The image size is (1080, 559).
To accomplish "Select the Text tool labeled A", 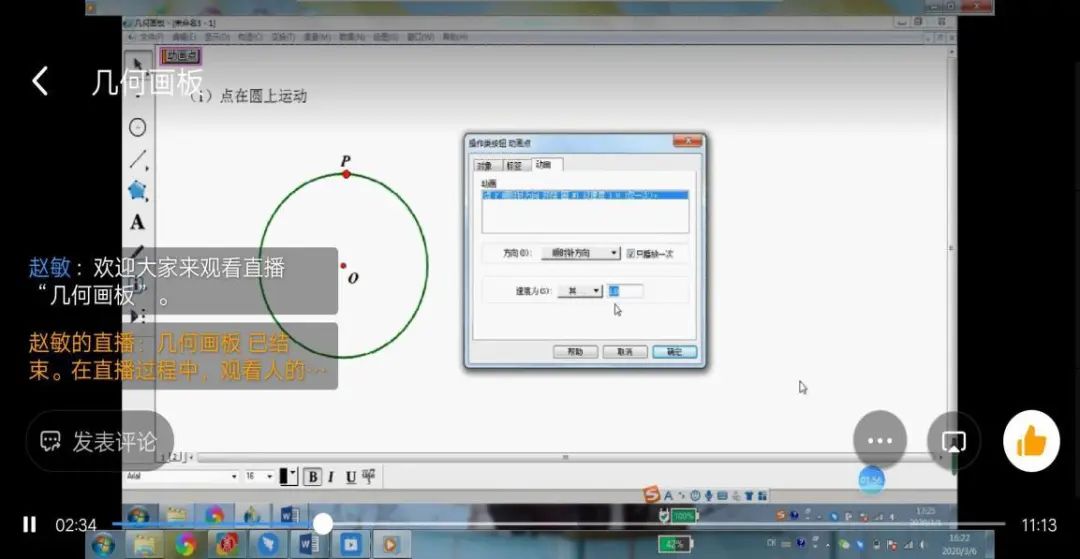I will (x=138, y=222).
